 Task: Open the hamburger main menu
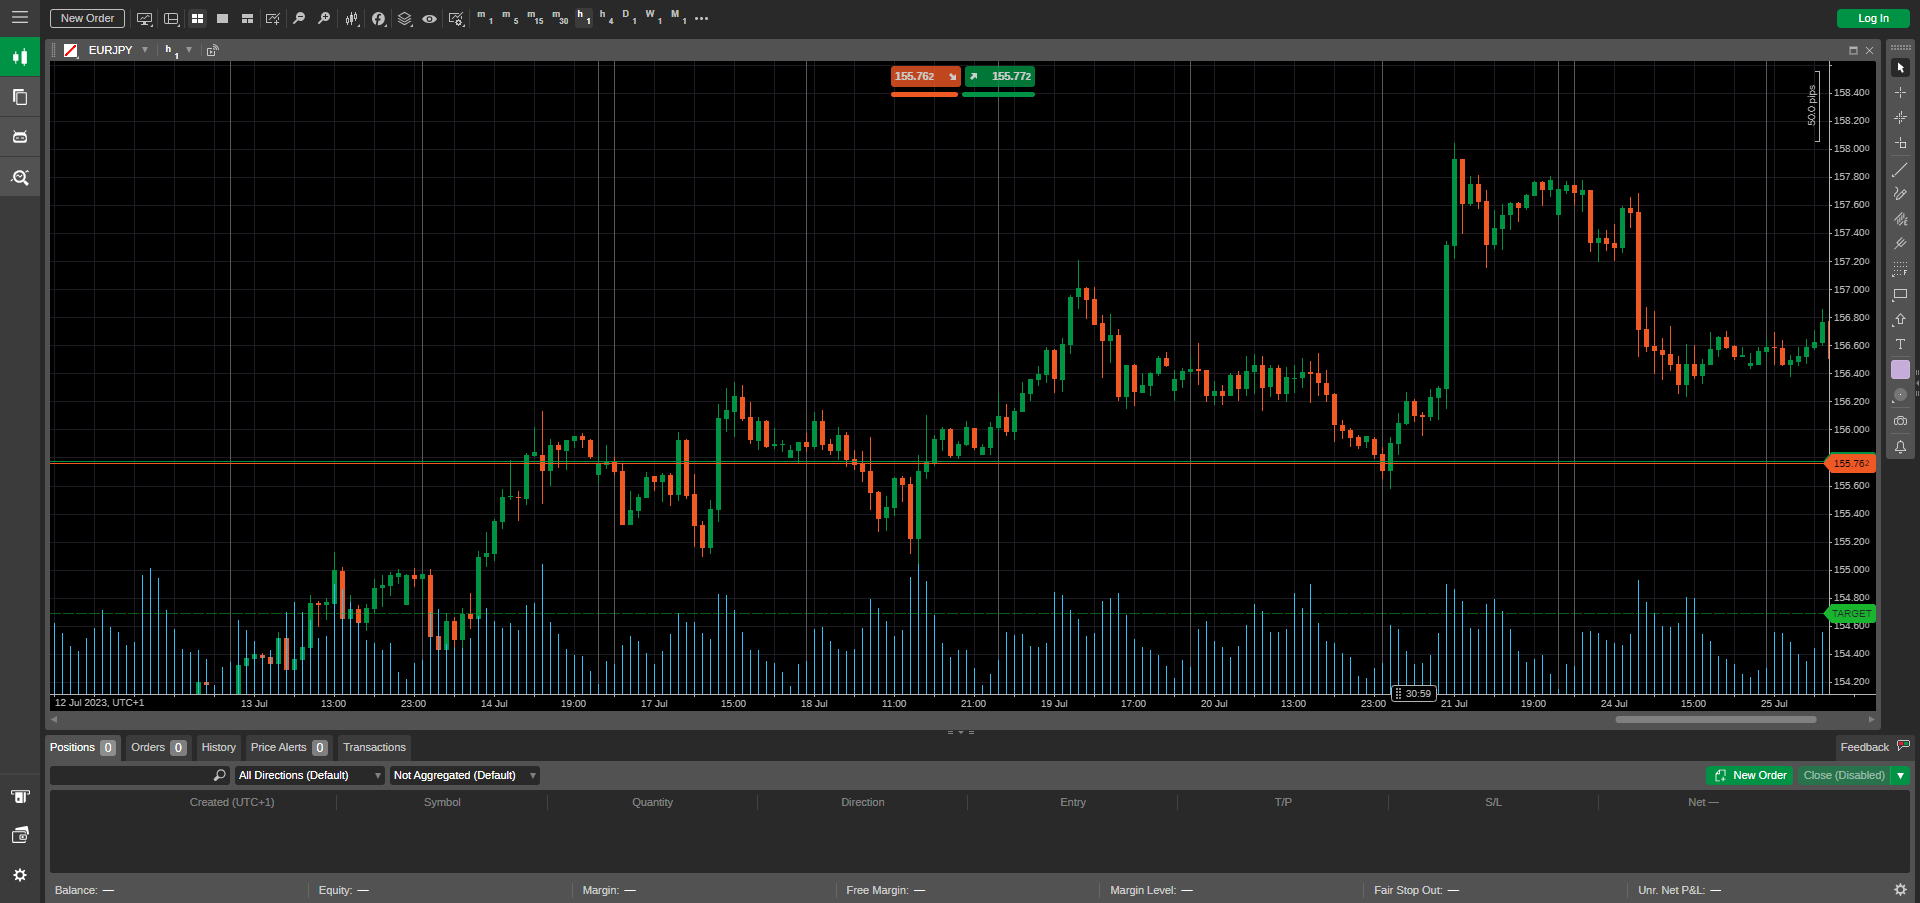[19, 18]
